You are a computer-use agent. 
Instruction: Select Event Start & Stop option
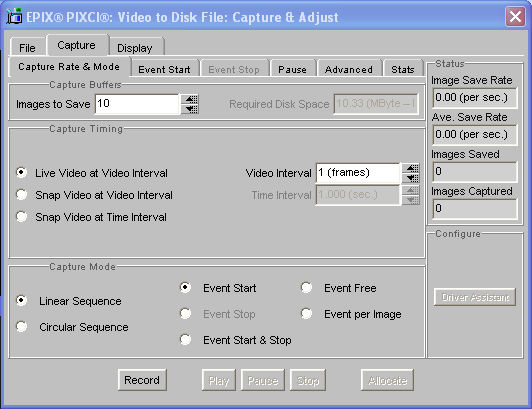(x=185, y=339)
